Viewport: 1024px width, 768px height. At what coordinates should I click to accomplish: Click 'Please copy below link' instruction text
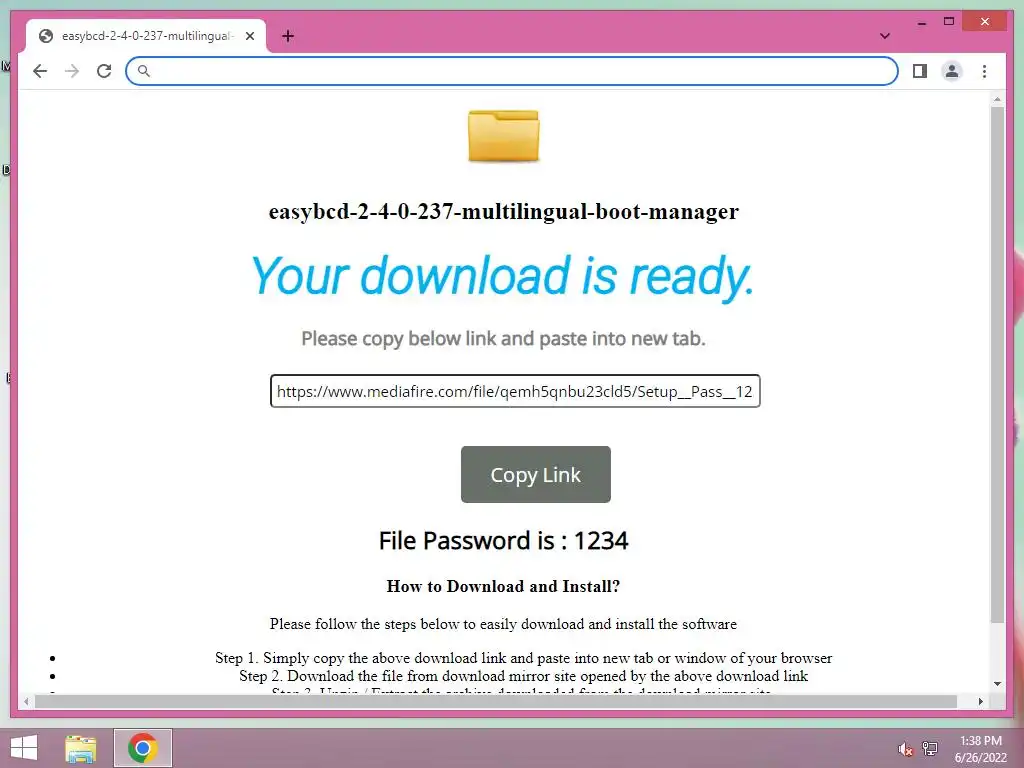(x=503, y=338)
